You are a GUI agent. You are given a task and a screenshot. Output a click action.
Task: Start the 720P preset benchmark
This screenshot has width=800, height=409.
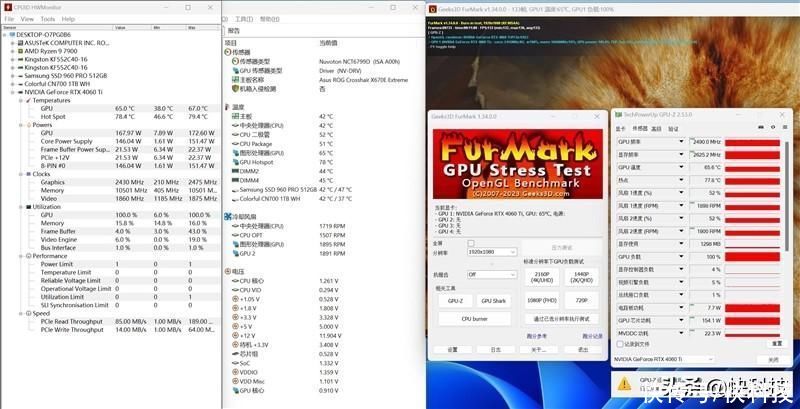[582, 300]
